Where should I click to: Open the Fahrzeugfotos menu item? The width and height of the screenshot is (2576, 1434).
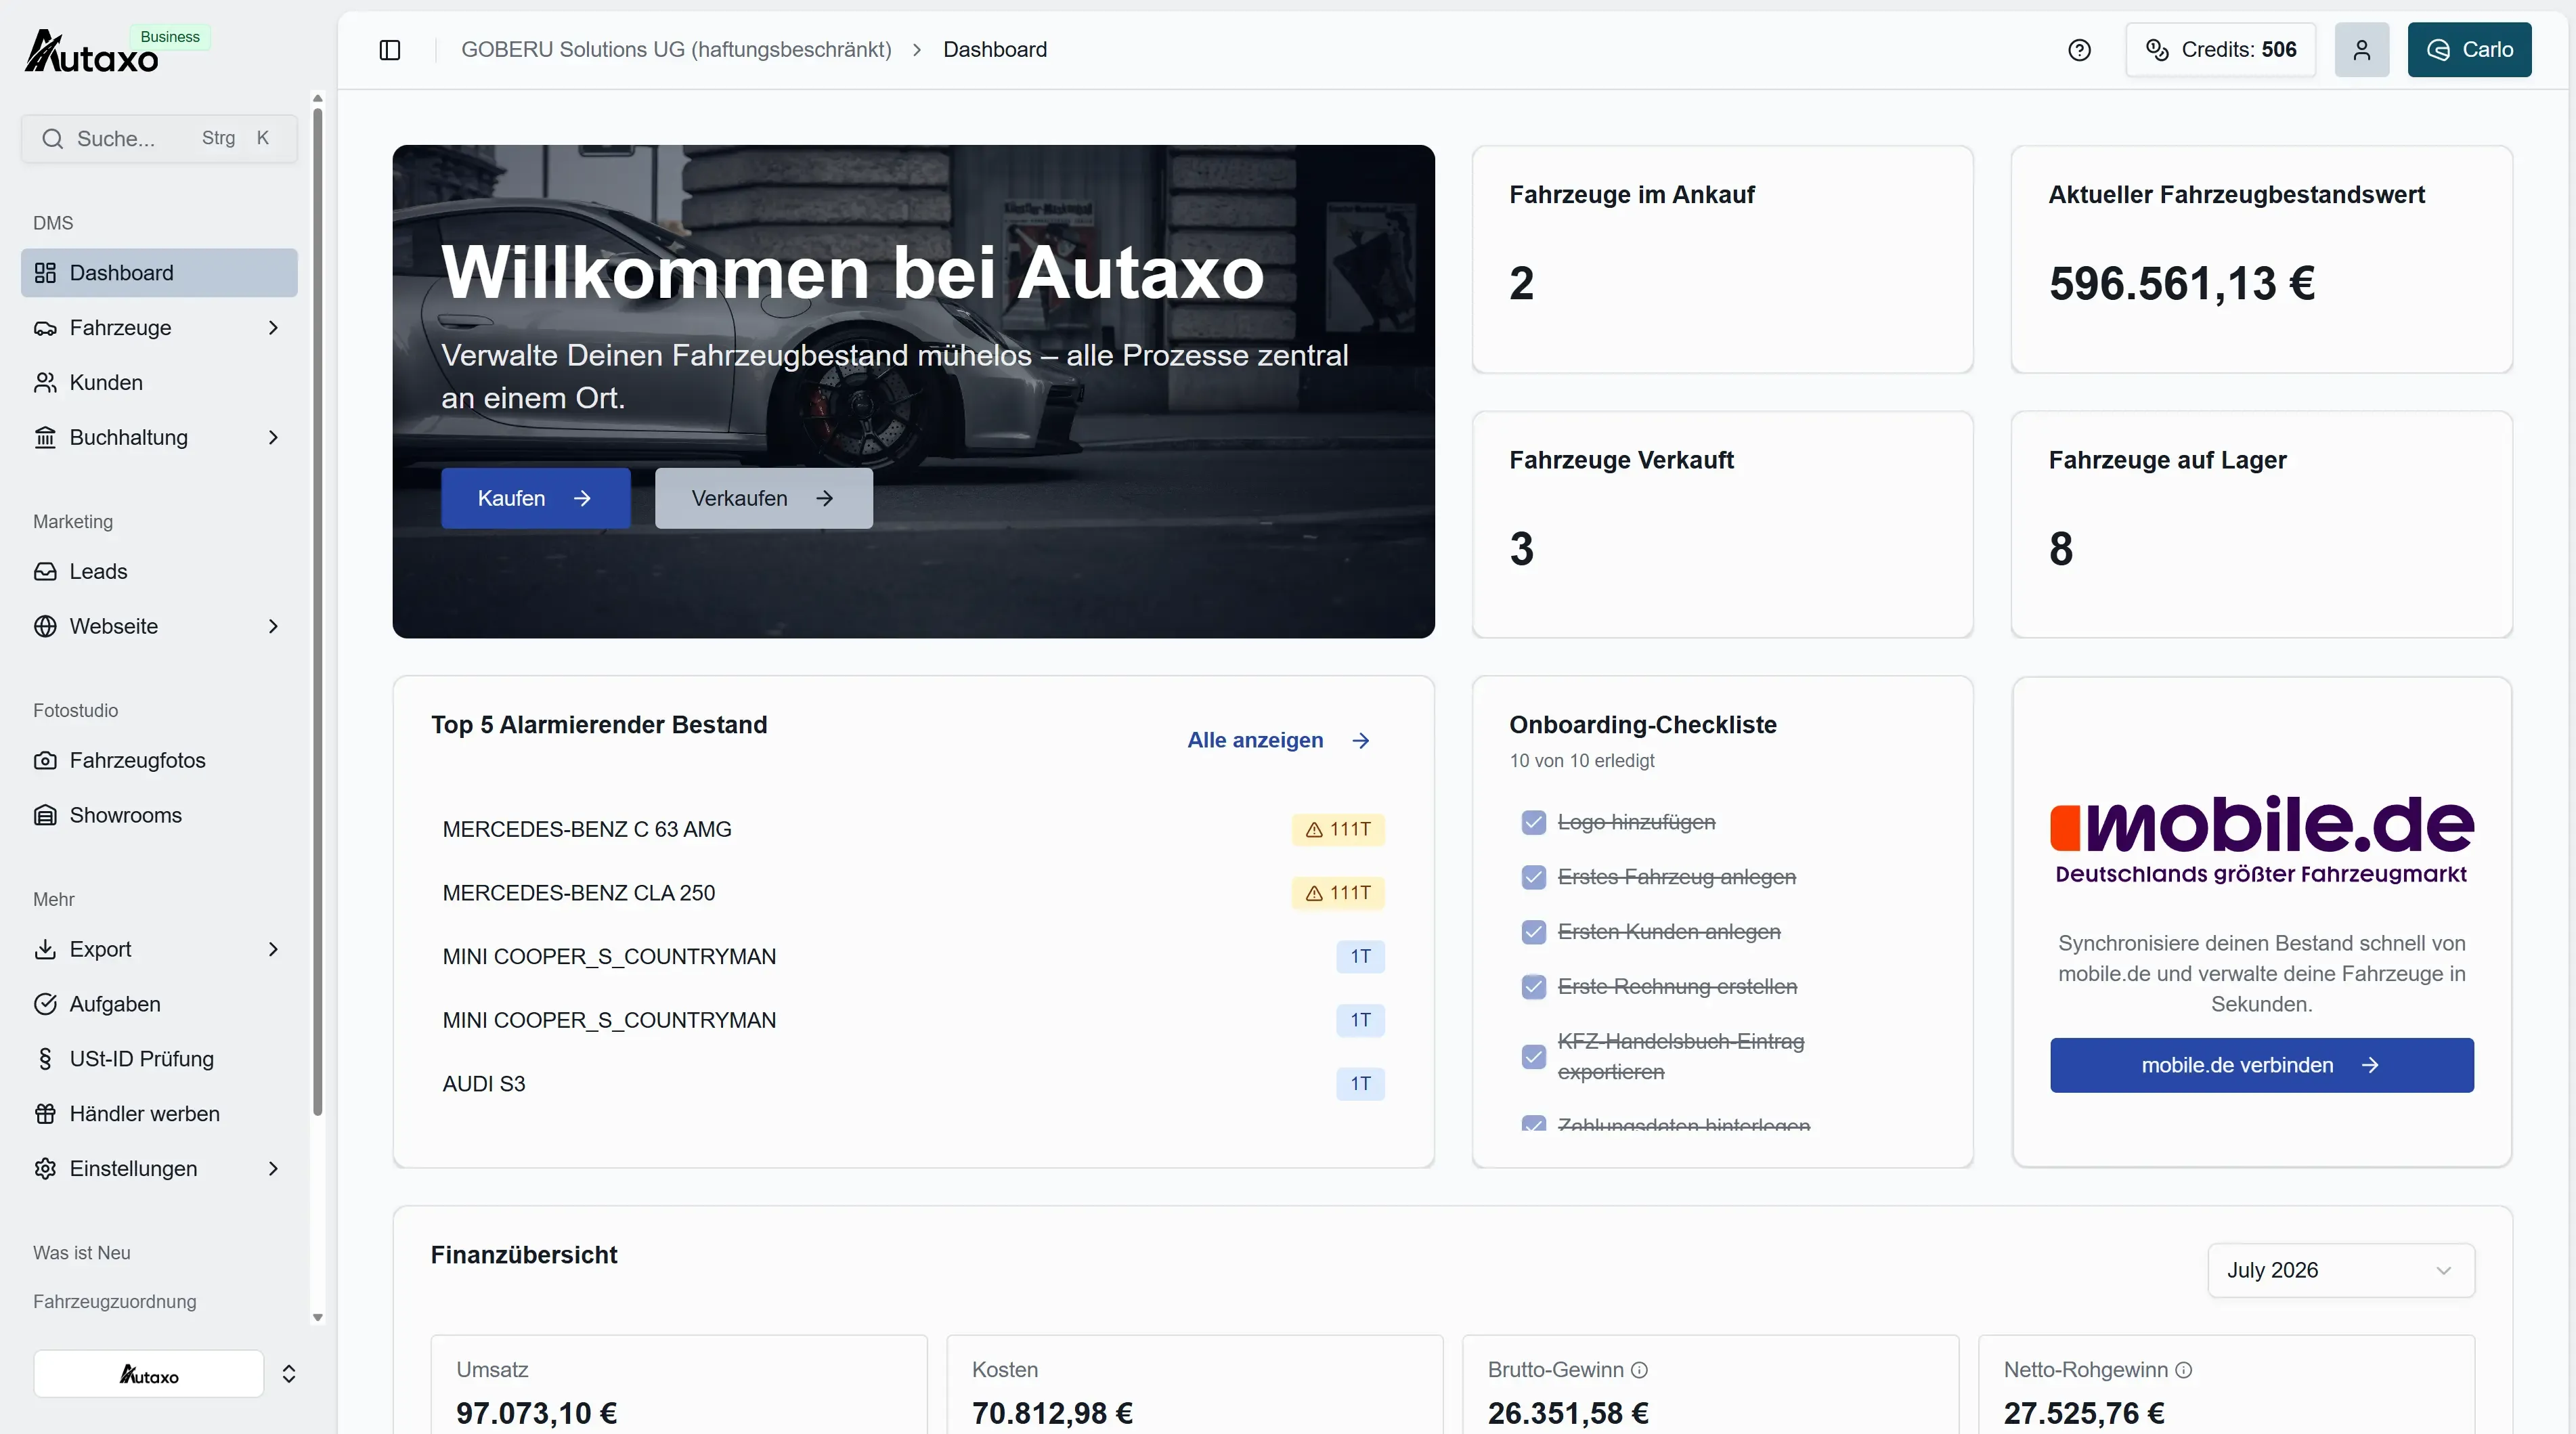tap(159, 761)
